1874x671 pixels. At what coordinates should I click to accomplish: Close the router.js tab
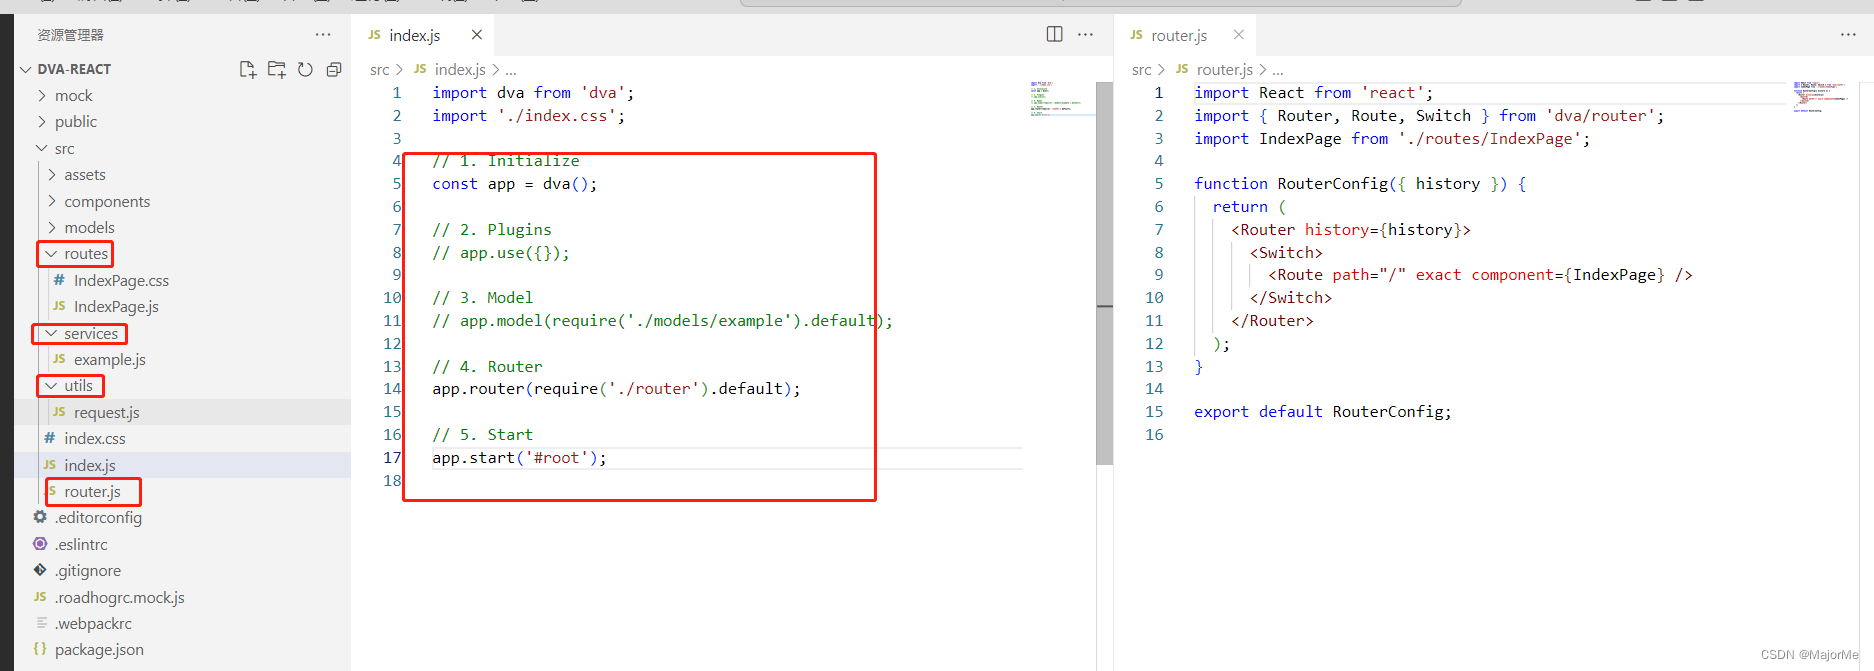click(x=1239, y=34)
